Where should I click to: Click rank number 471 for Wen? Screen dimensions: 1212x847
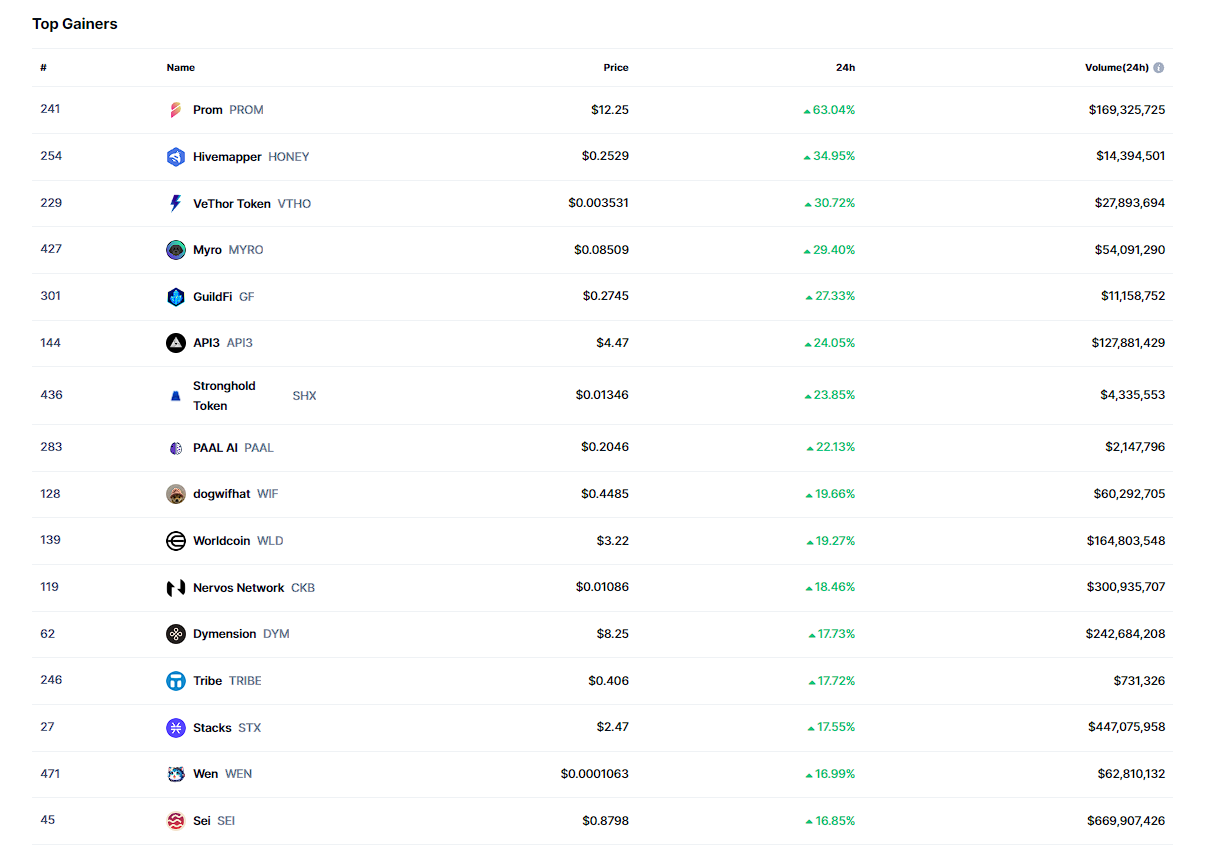50,773
